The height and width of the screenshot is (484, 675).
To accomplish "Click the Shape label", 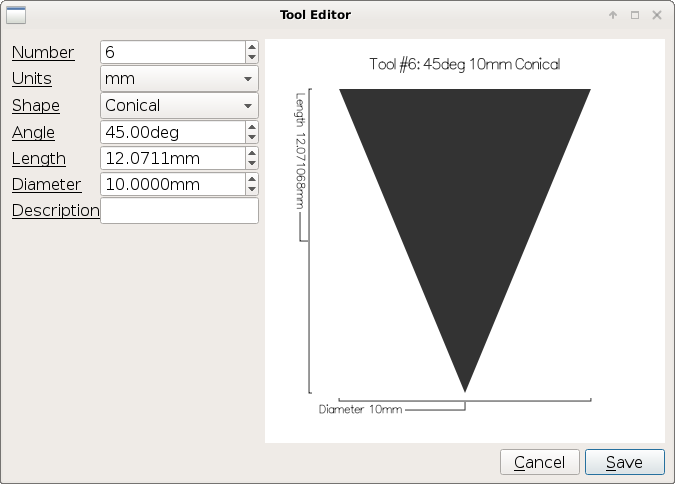I will point(36,105).
